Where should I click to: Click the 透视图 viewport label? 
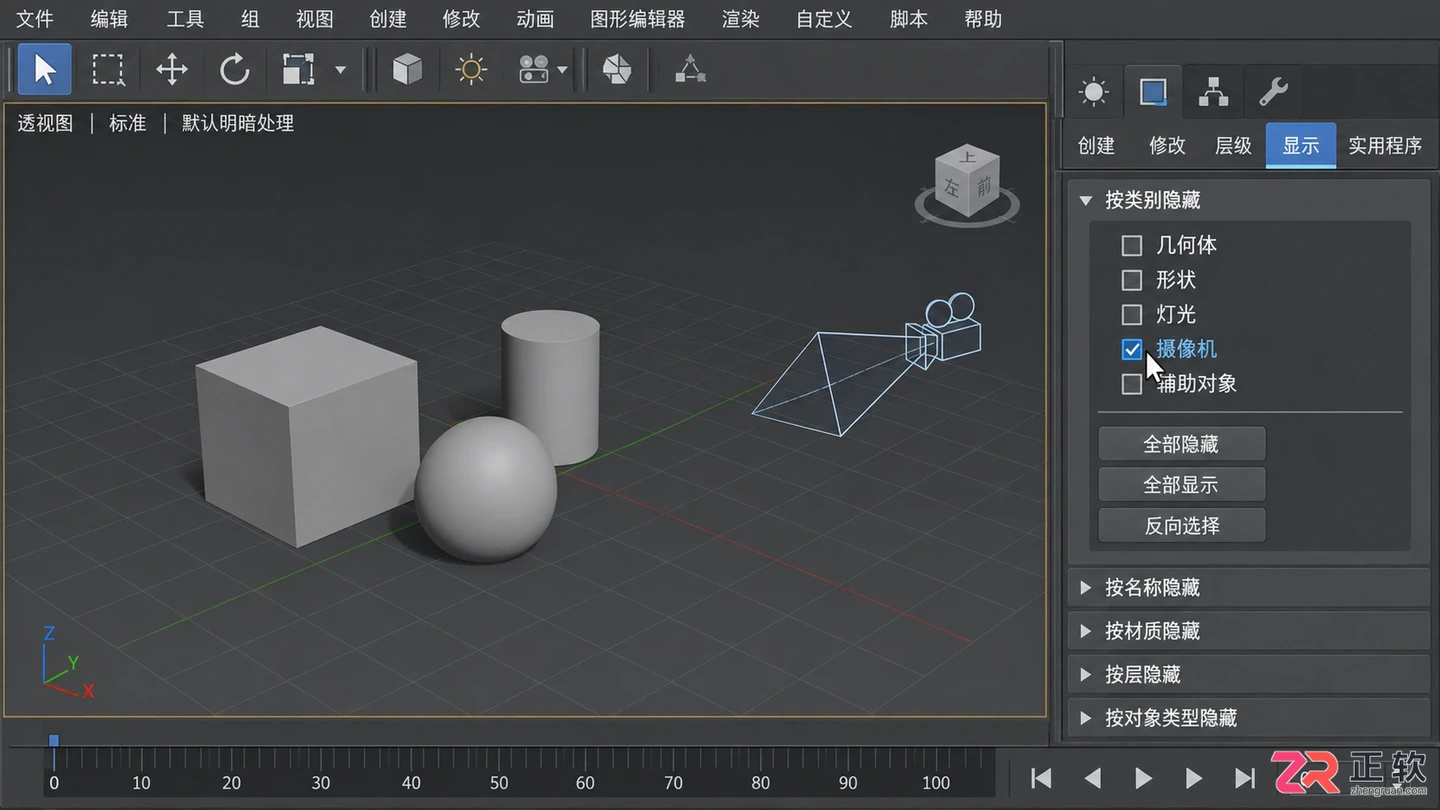[x=46, y=123]
